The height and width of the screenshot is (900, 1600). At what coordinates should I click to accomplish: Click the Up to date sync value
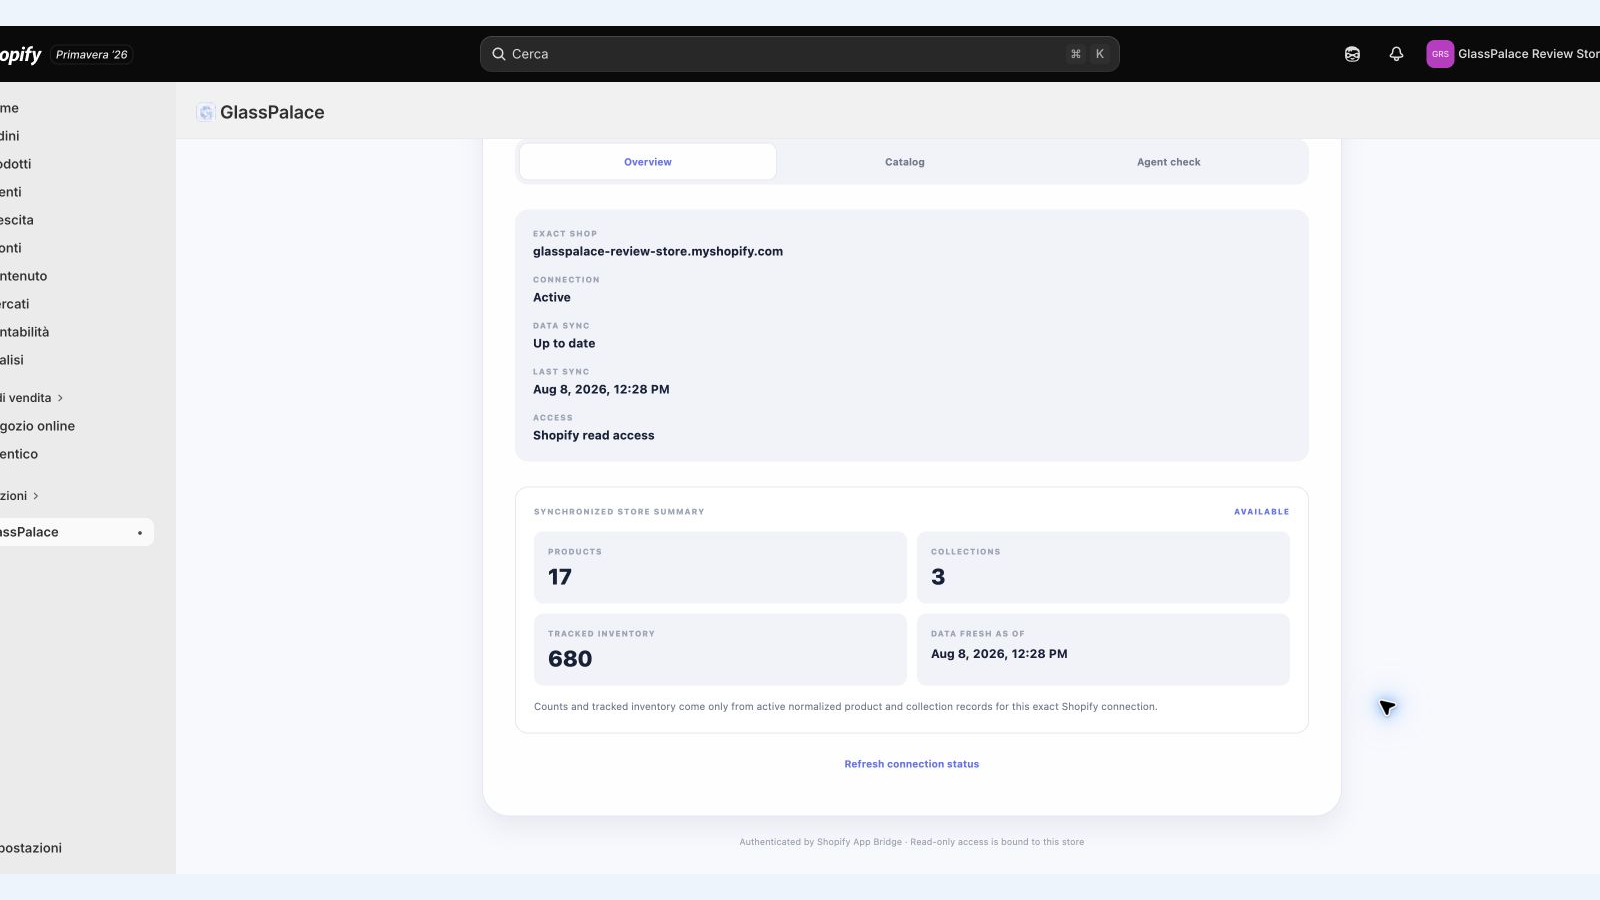[564, 344]
